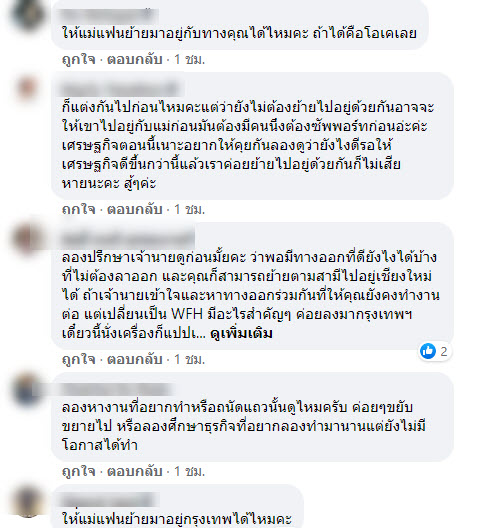Click the blue thumbs-up reaction icon
Image resolution: width=494 pixels, height=528 pixels.
point(428,351)
